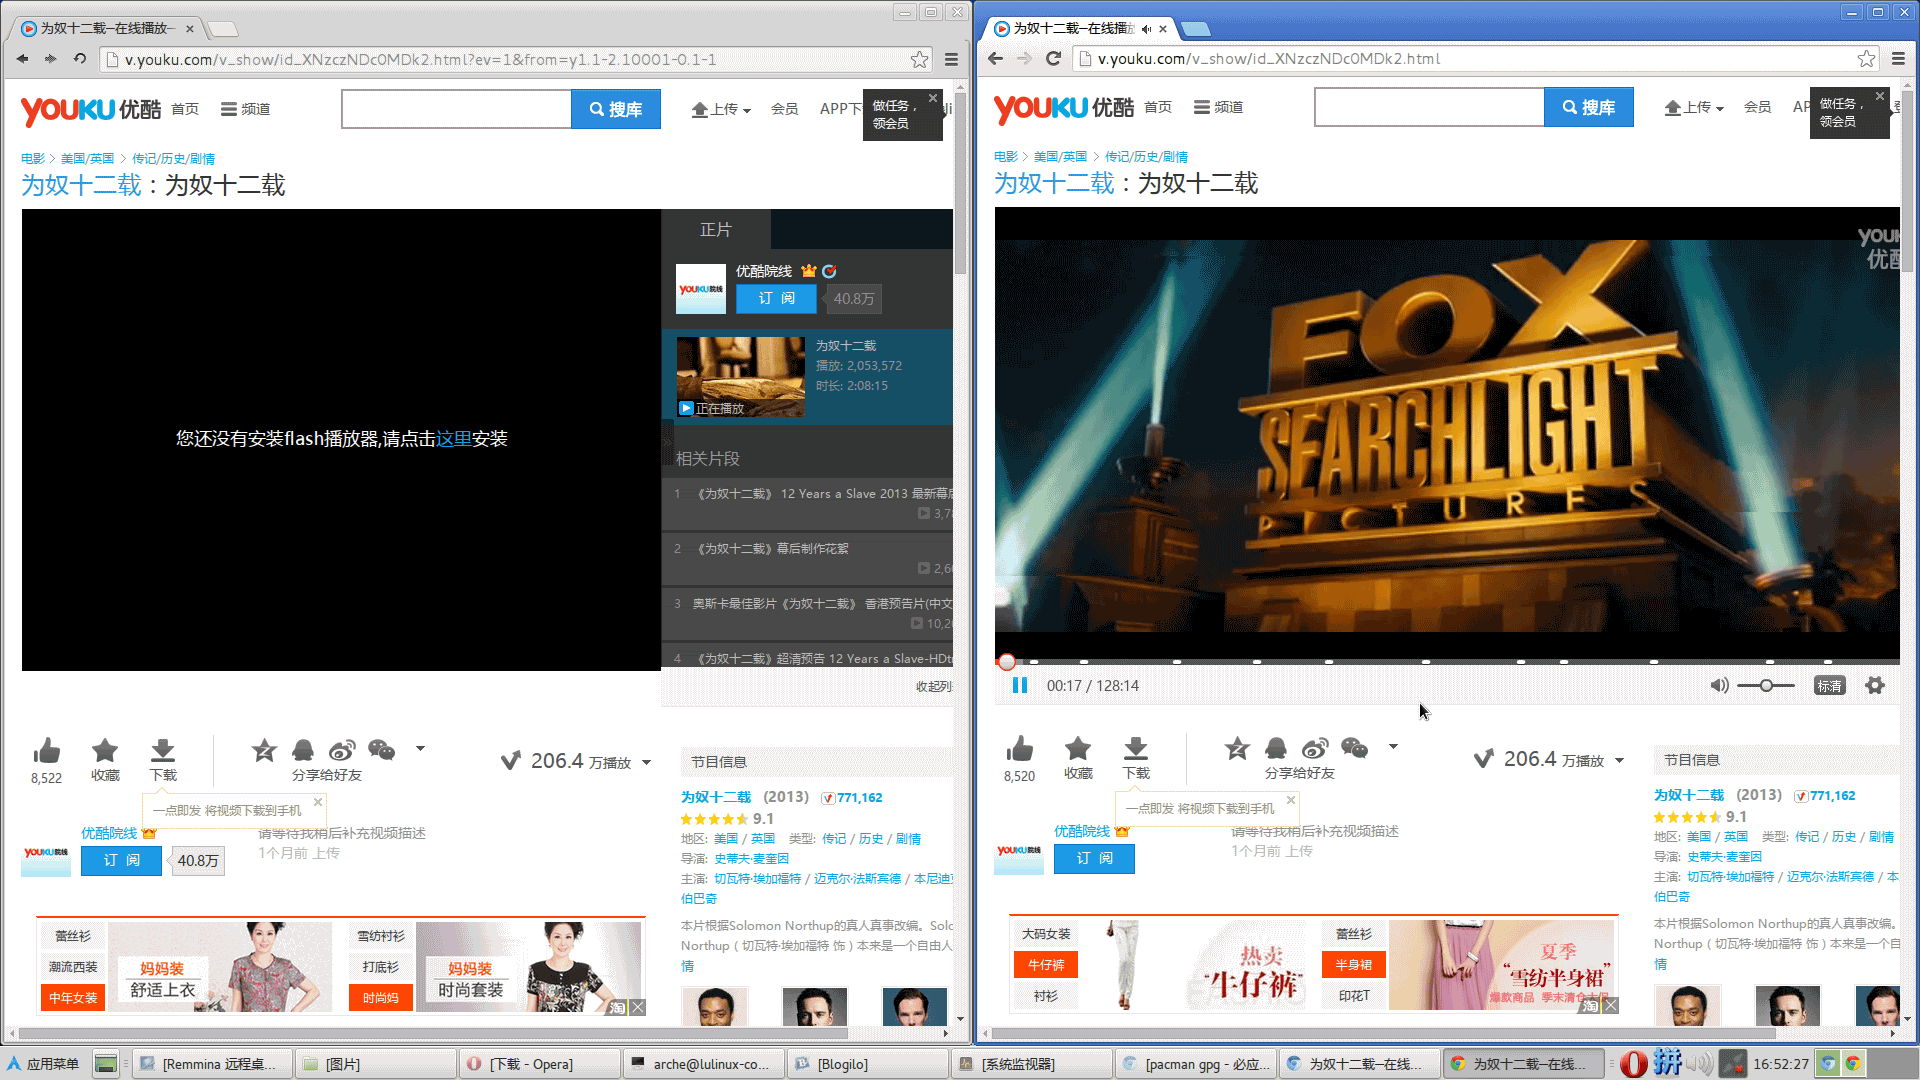The image size is (1920, 1080).
Task: Open Chrome menu in right browser
Action: click(1898, 59)
